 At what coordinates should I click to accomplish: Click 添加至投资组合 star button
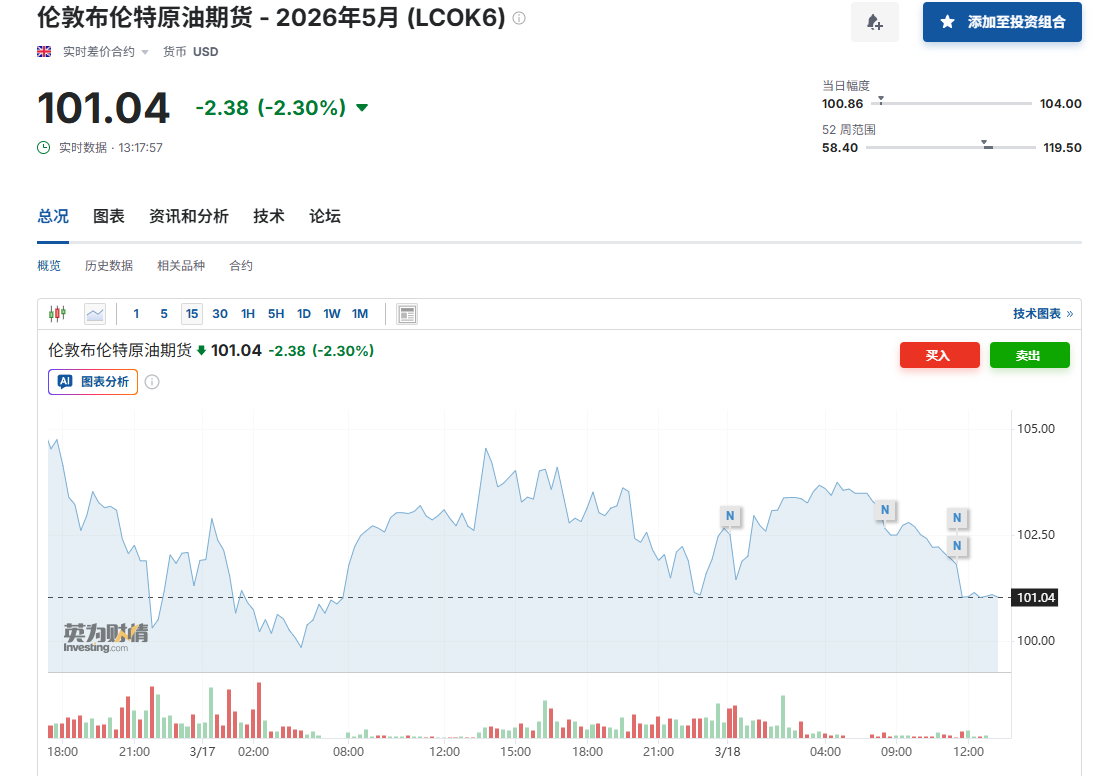(1001, 22)
